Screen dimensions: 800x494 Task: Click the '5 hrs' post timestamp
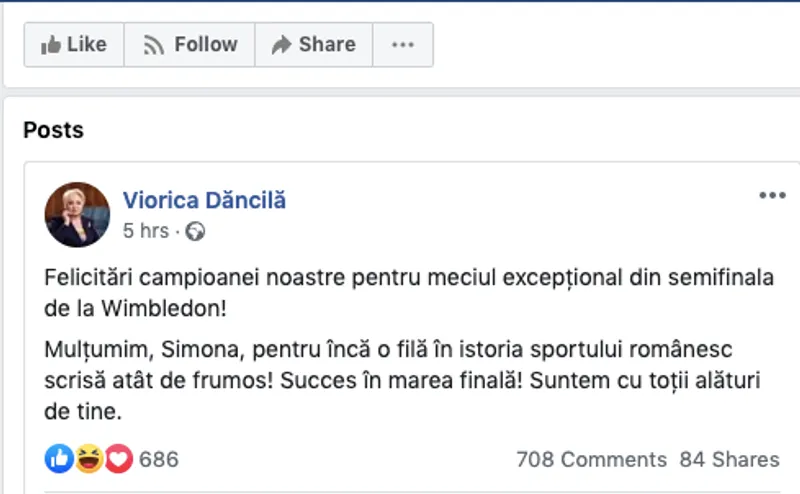click(x=146, y=231)
